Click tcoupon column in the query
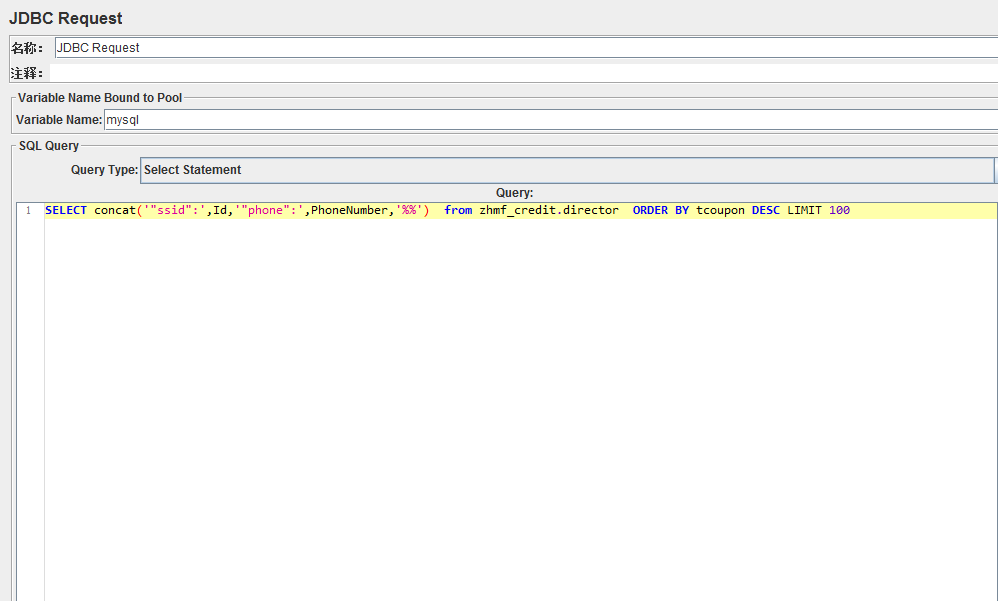Viewport: 998px width, 601px height. 720,210
